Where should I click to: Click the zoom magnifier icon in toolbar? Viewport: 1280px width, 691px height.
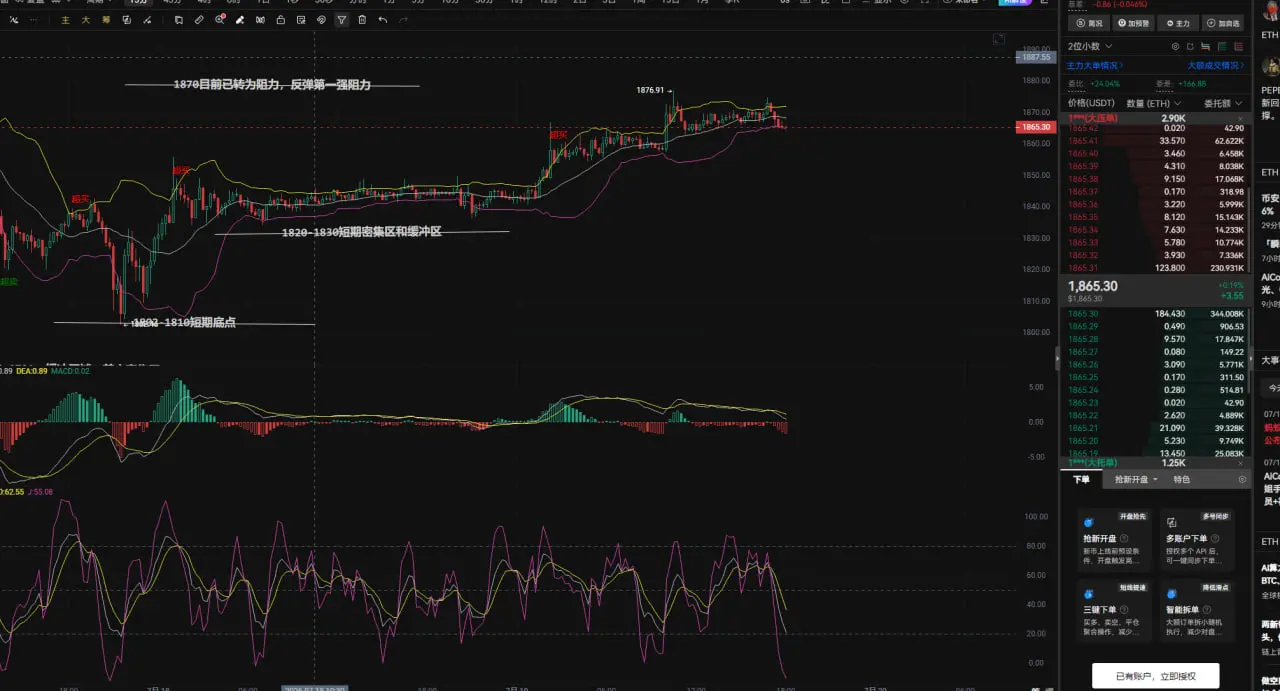point(219,20)
